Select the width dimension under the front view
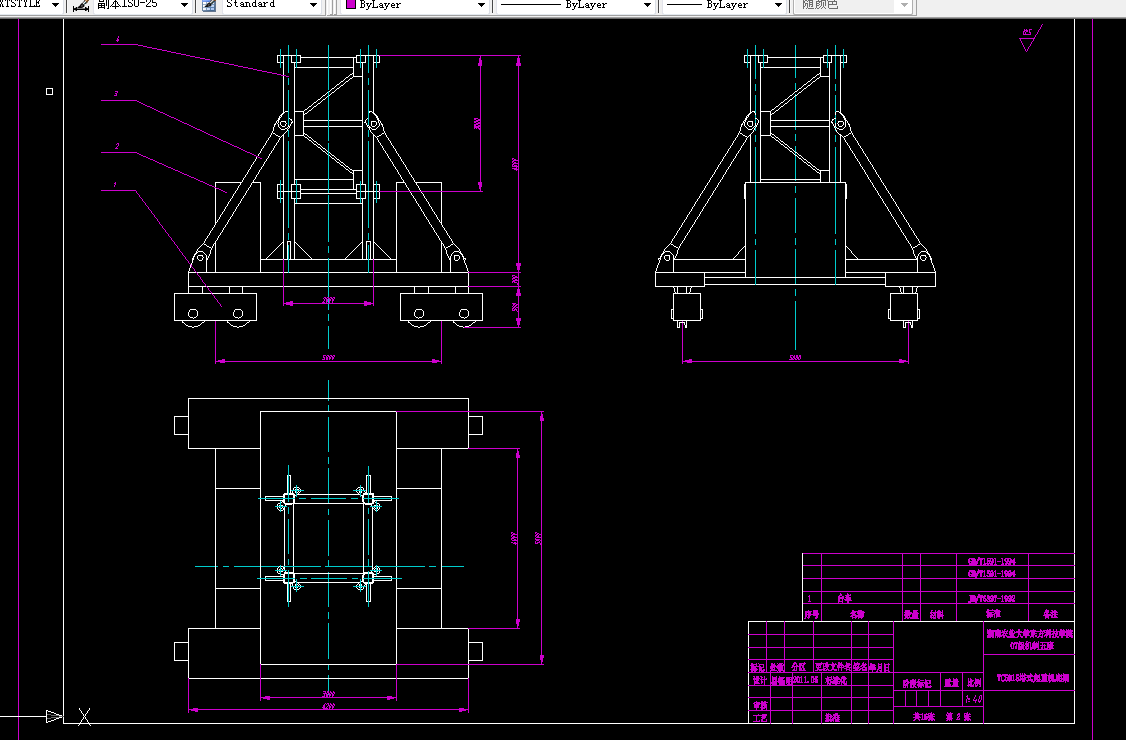1126x740 pixels. point(328,357)
